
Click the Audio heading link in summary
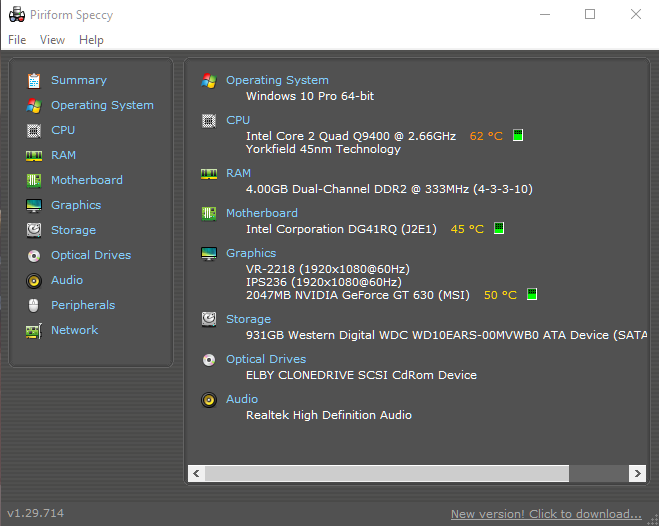(242, 399)
